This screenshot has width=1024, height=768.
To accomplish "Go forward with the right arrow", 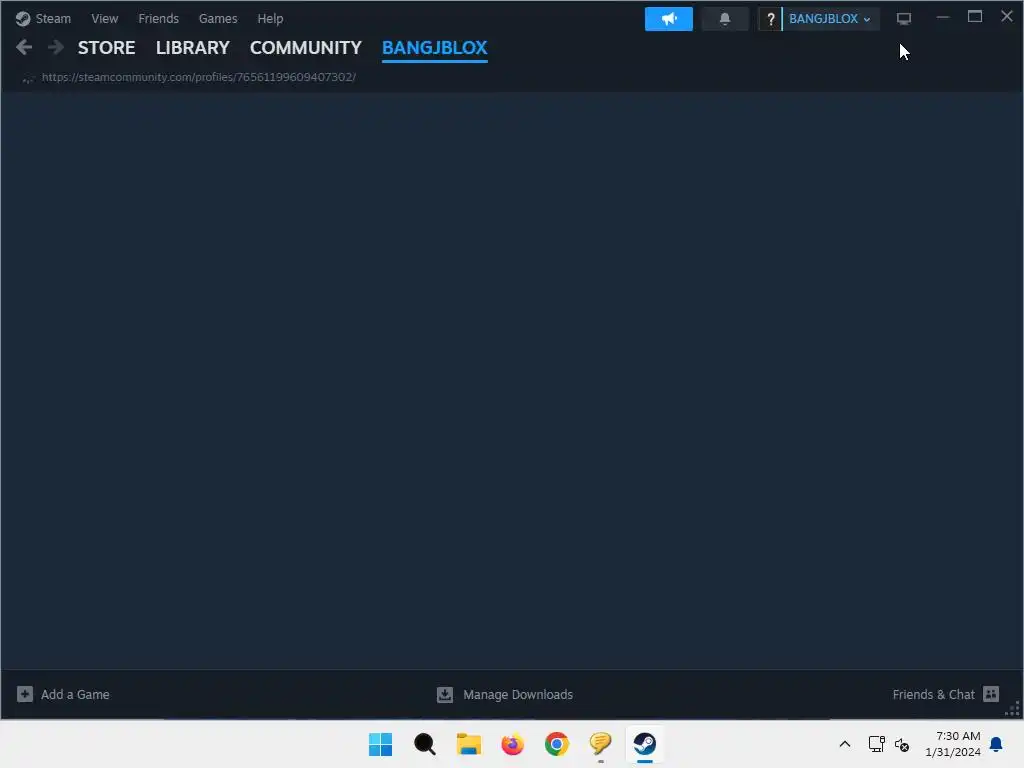I will point(56,48).
